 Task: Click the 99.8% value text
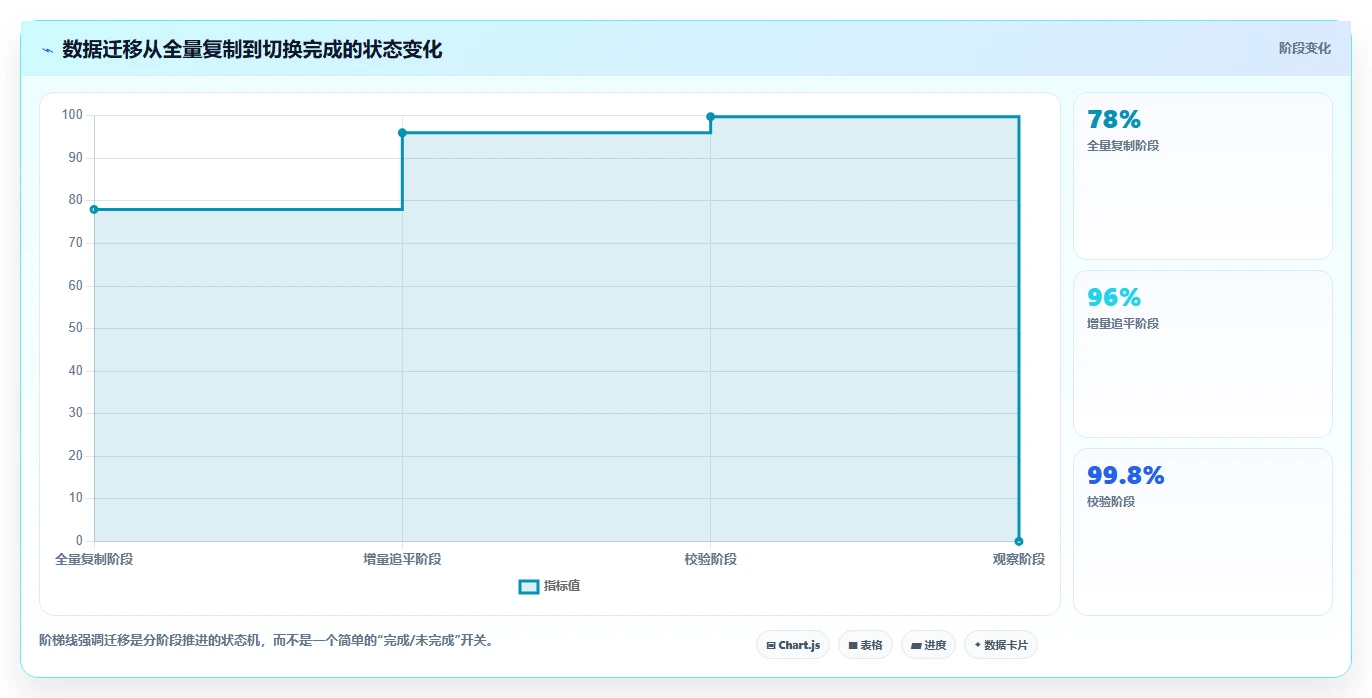(1126, 476)
